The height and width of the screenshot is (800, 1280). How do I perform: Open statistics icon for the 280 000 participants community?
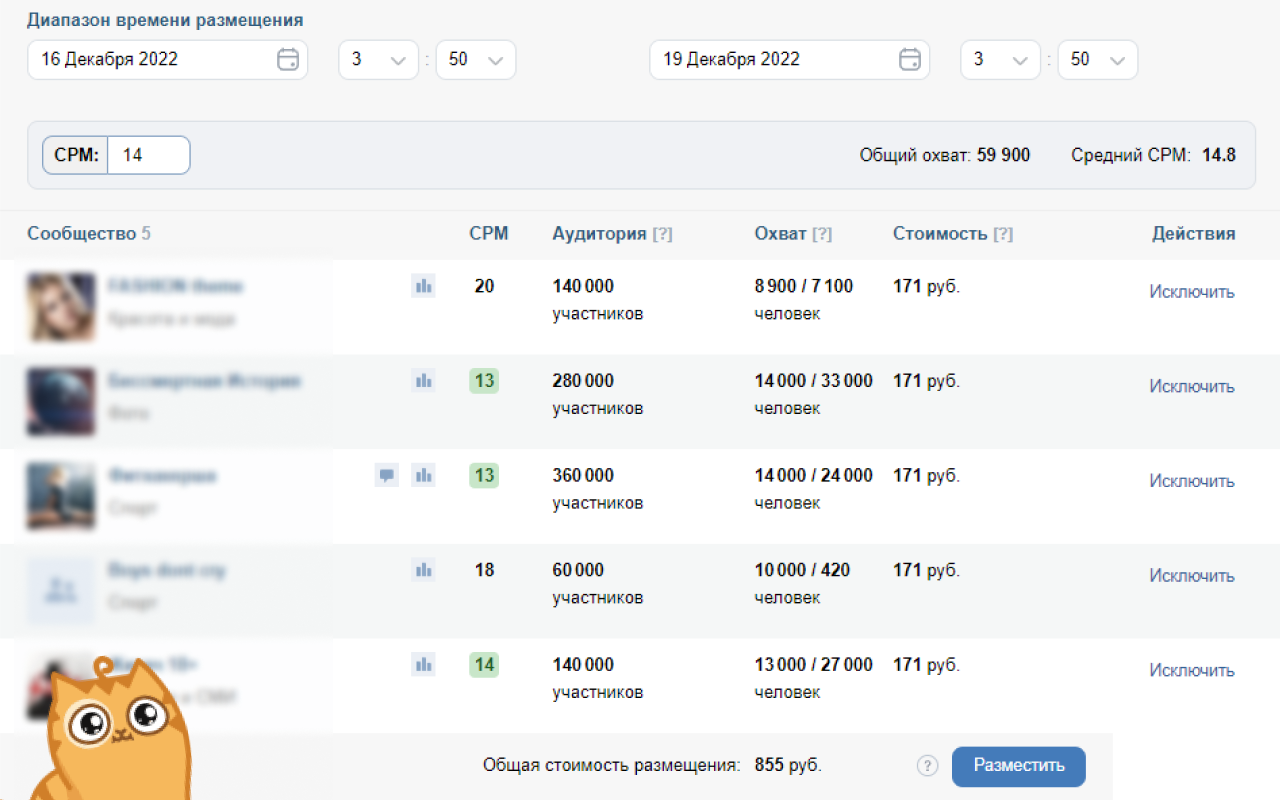tap(423, 381)
